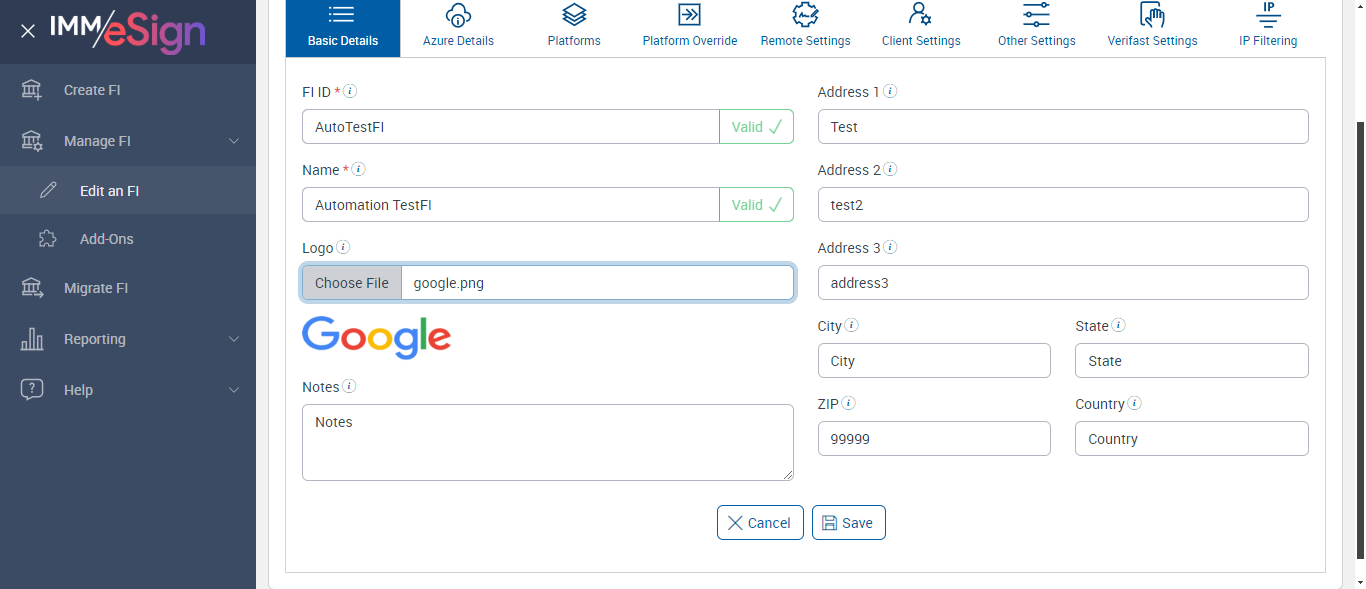Click the Save button
This screenshot has width=1366, height=589.
(848, 523)
